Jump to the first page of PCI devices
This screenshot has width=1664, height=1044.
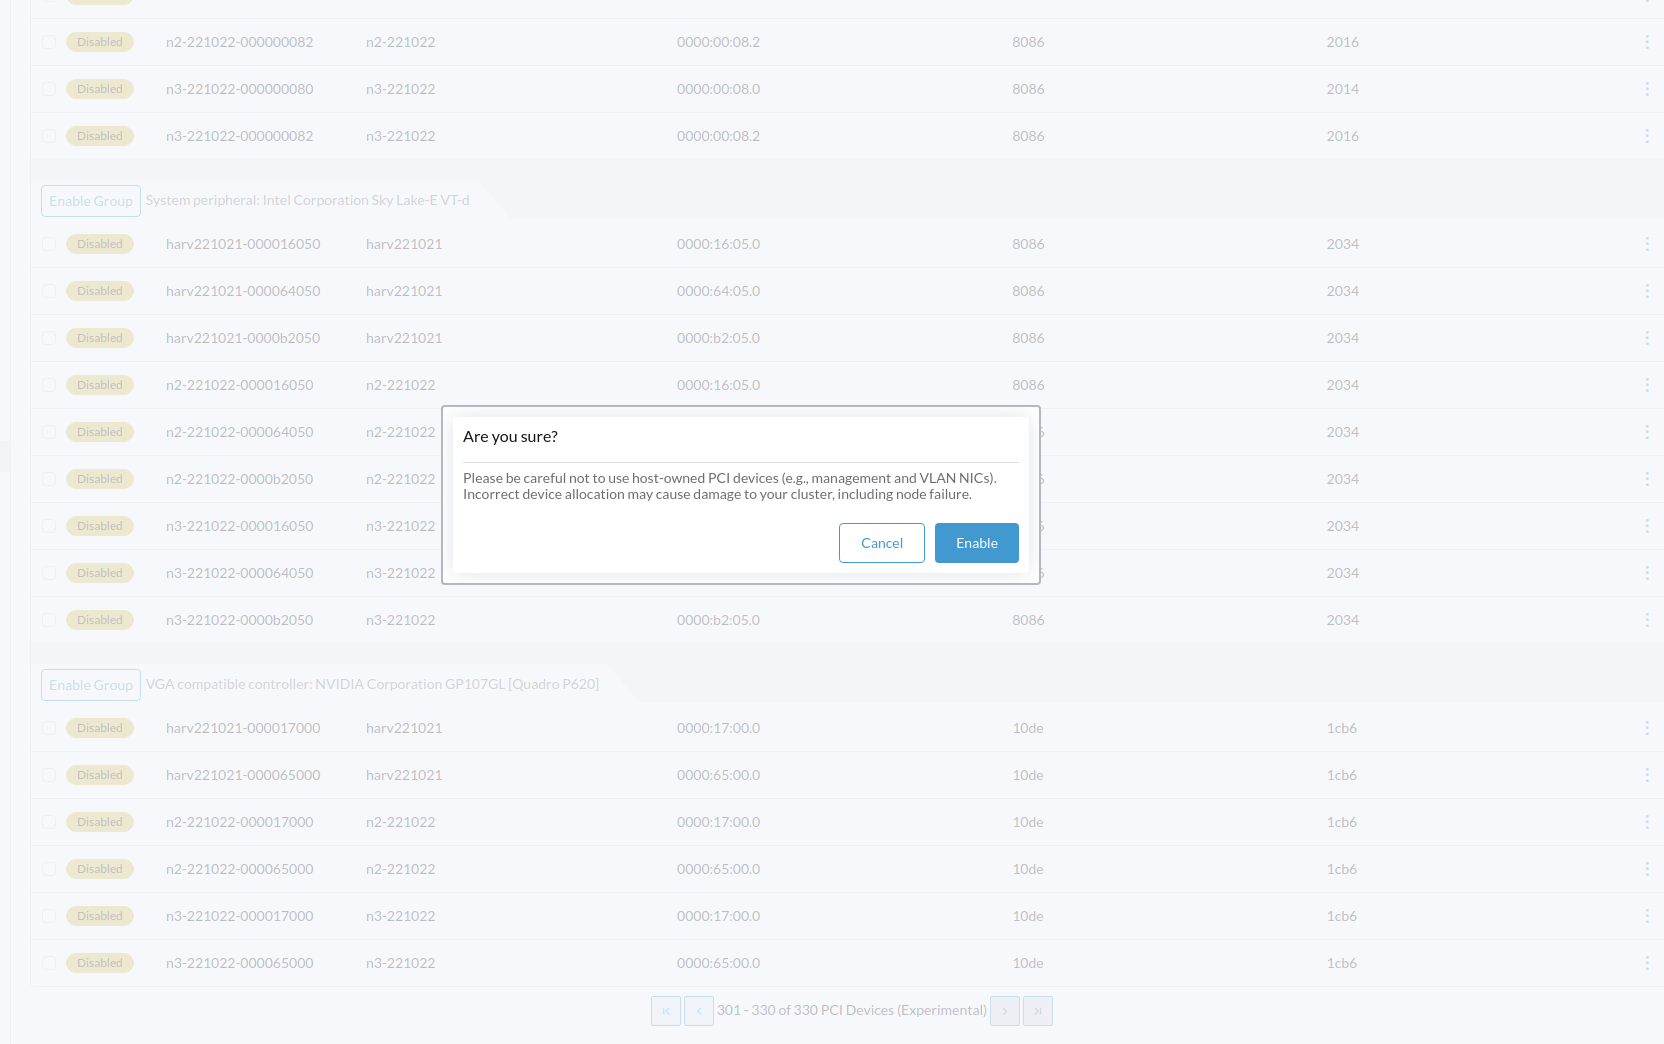tap(666, 1011)
